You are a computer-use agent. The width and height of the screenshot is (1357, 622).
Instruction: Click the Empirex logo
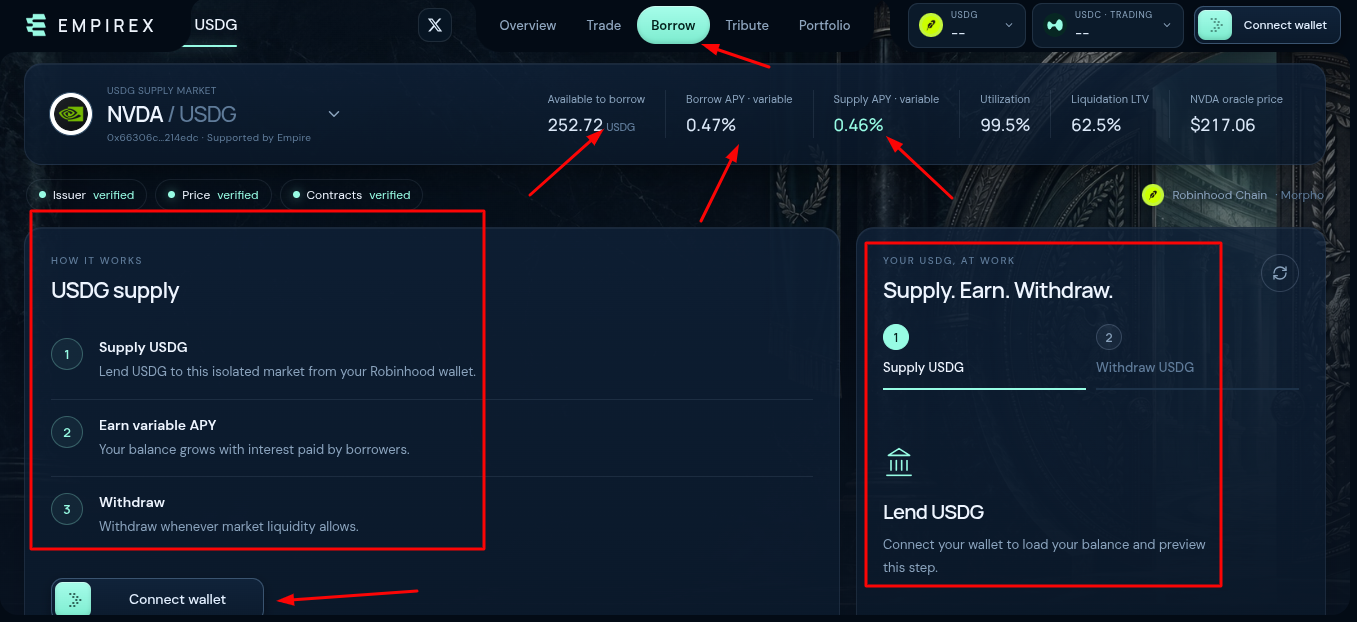[90, 25]
